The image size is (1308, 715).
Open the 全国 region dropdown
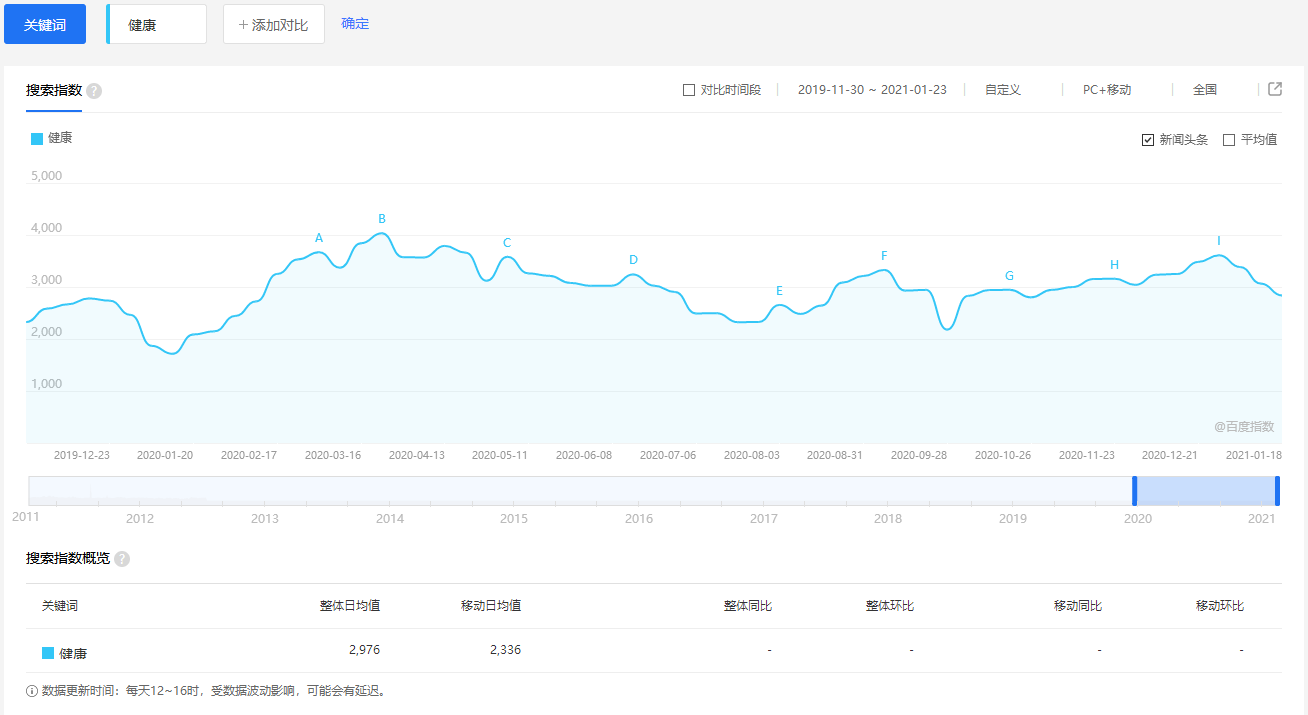point(1205,90)
